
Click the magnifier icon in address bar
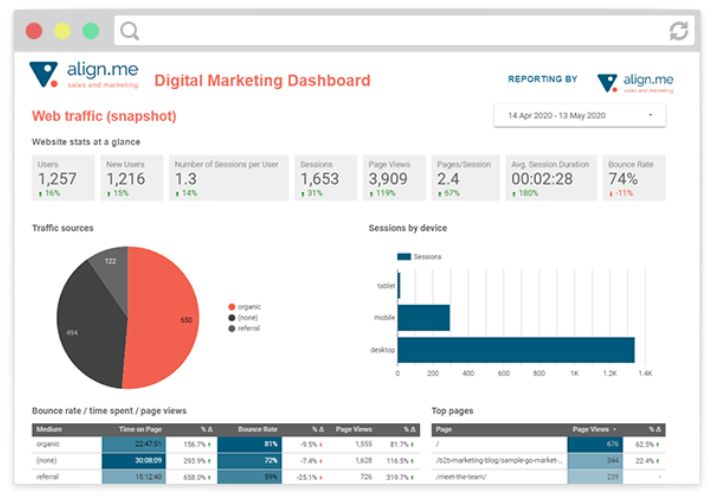[x=130, y=31]
